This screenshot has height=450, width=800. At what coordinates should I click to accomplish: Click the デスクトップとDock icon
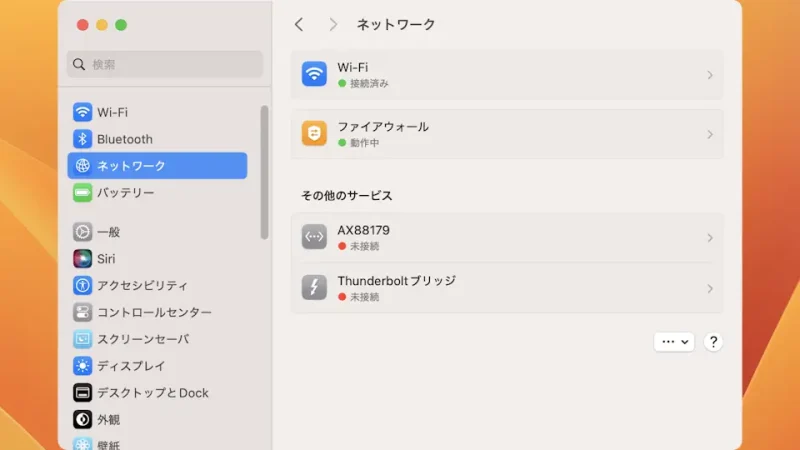click(x=82, y=393)
